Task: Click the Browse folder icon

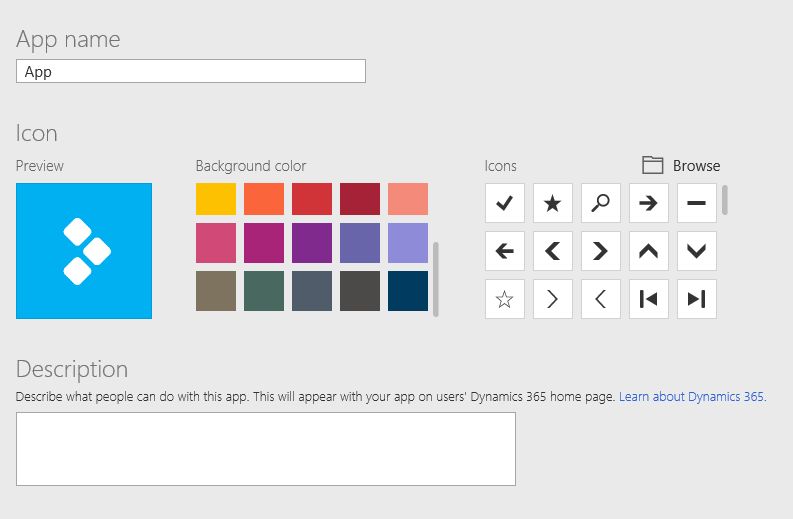Action: (x=652, y=165)
